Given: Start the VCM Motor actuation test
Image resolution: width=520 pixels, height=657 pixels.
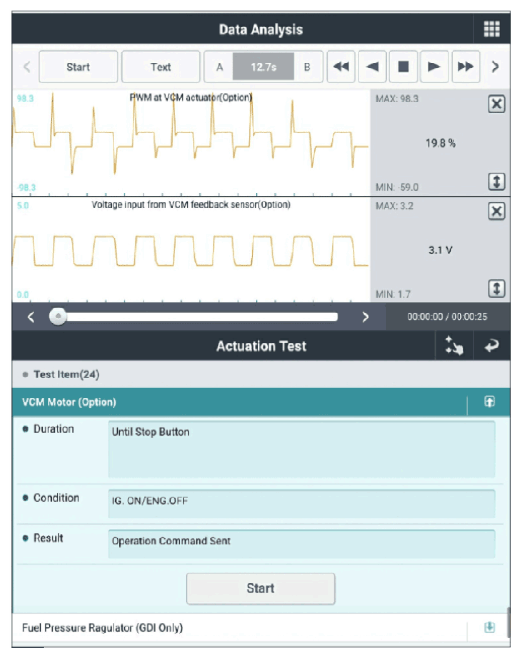Looking at the screenshot, I should 261,588.
